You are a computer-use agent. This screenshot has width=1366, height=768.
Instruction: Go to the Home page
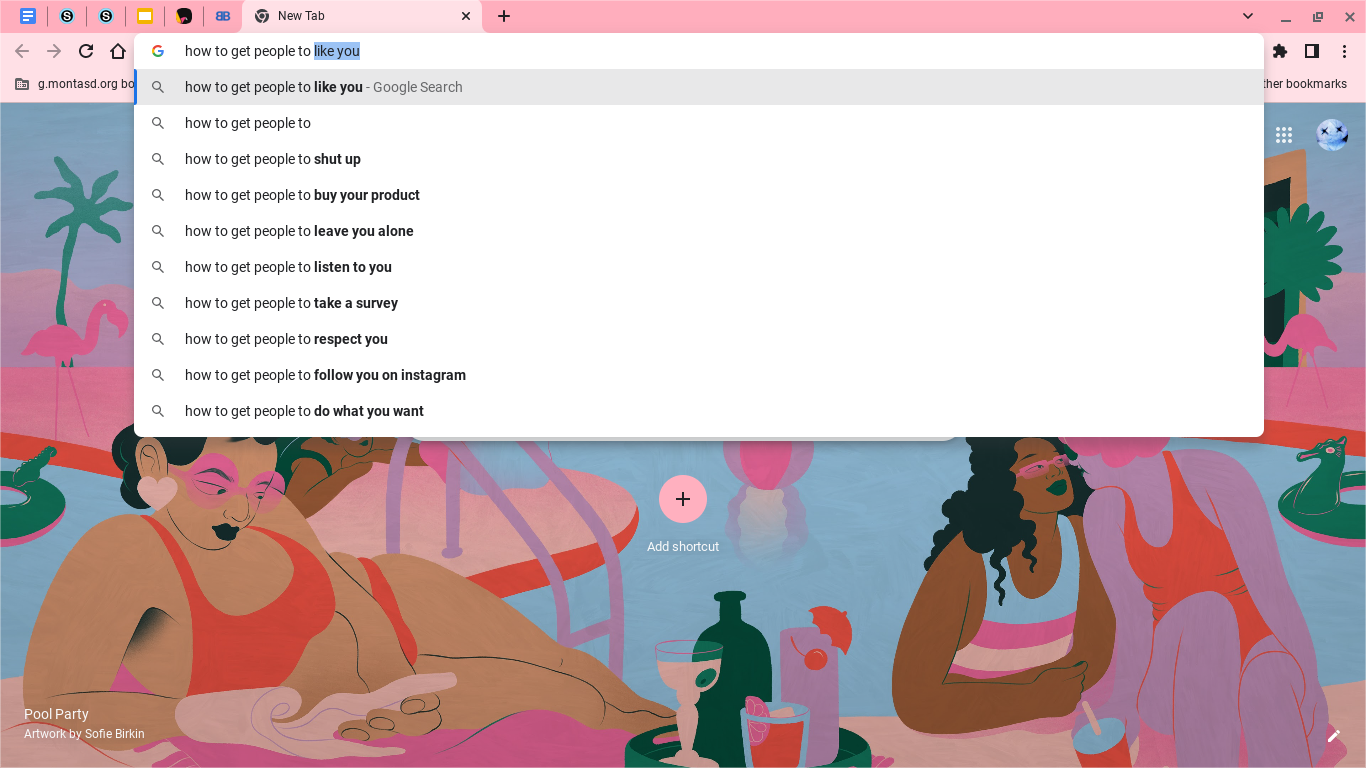click(x=118, y=51)
